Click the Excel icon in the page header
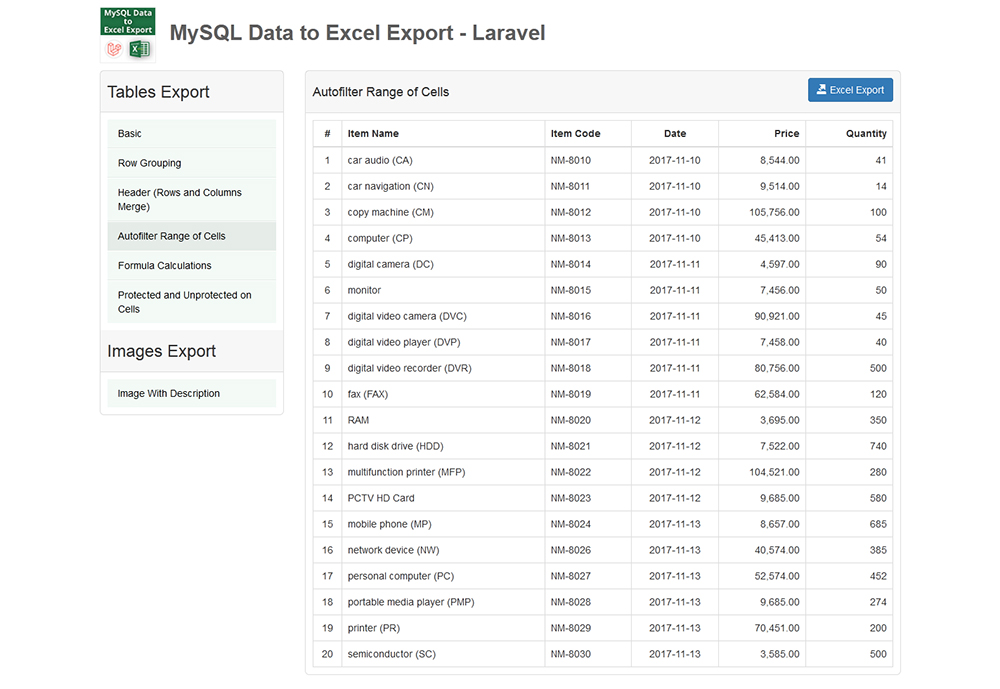The height and width of the screenshot is (689, 1000). [x=141, y=49]
